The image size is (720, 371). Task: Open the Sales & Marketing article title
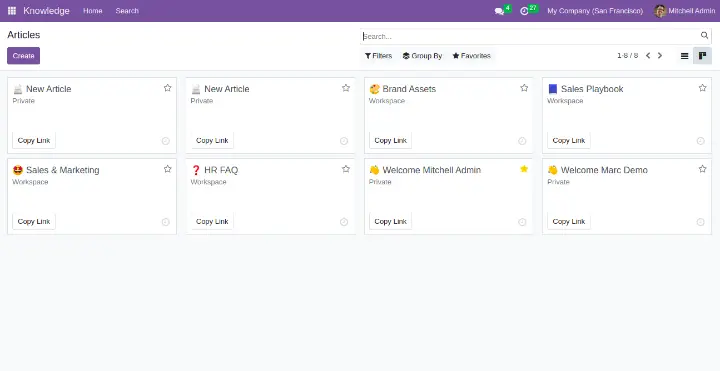pyautogui.click(x=62, y=170)
